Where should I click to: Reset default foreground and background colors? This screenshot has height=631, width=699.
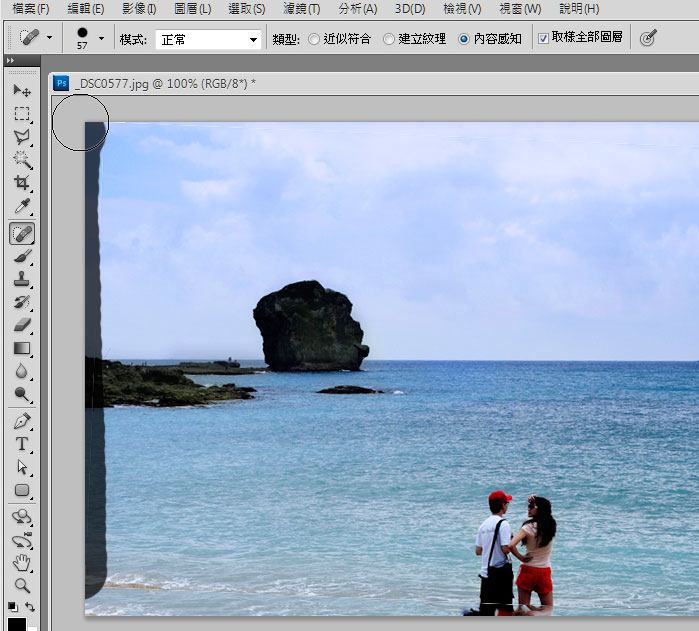tap(12, 606)
